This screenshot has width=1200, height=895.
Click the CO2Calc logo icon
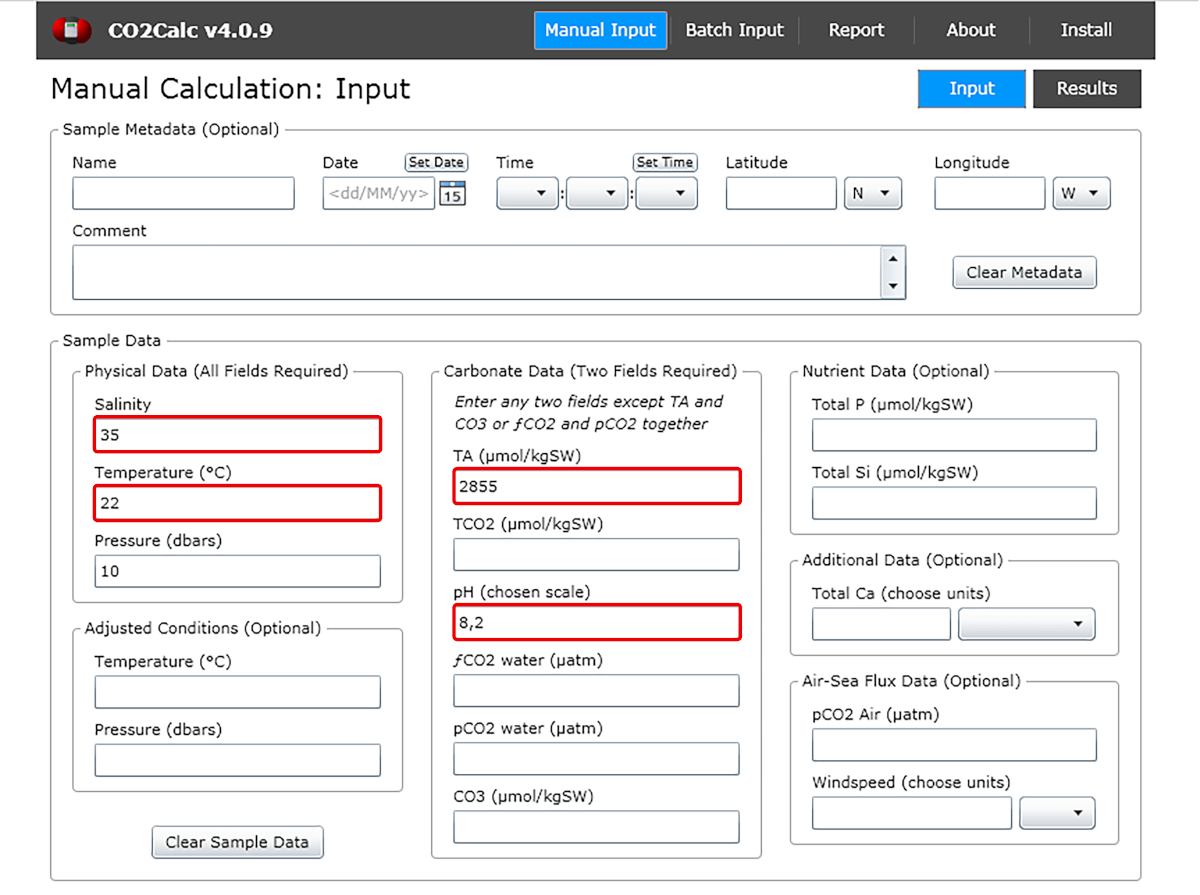[71, 30]
